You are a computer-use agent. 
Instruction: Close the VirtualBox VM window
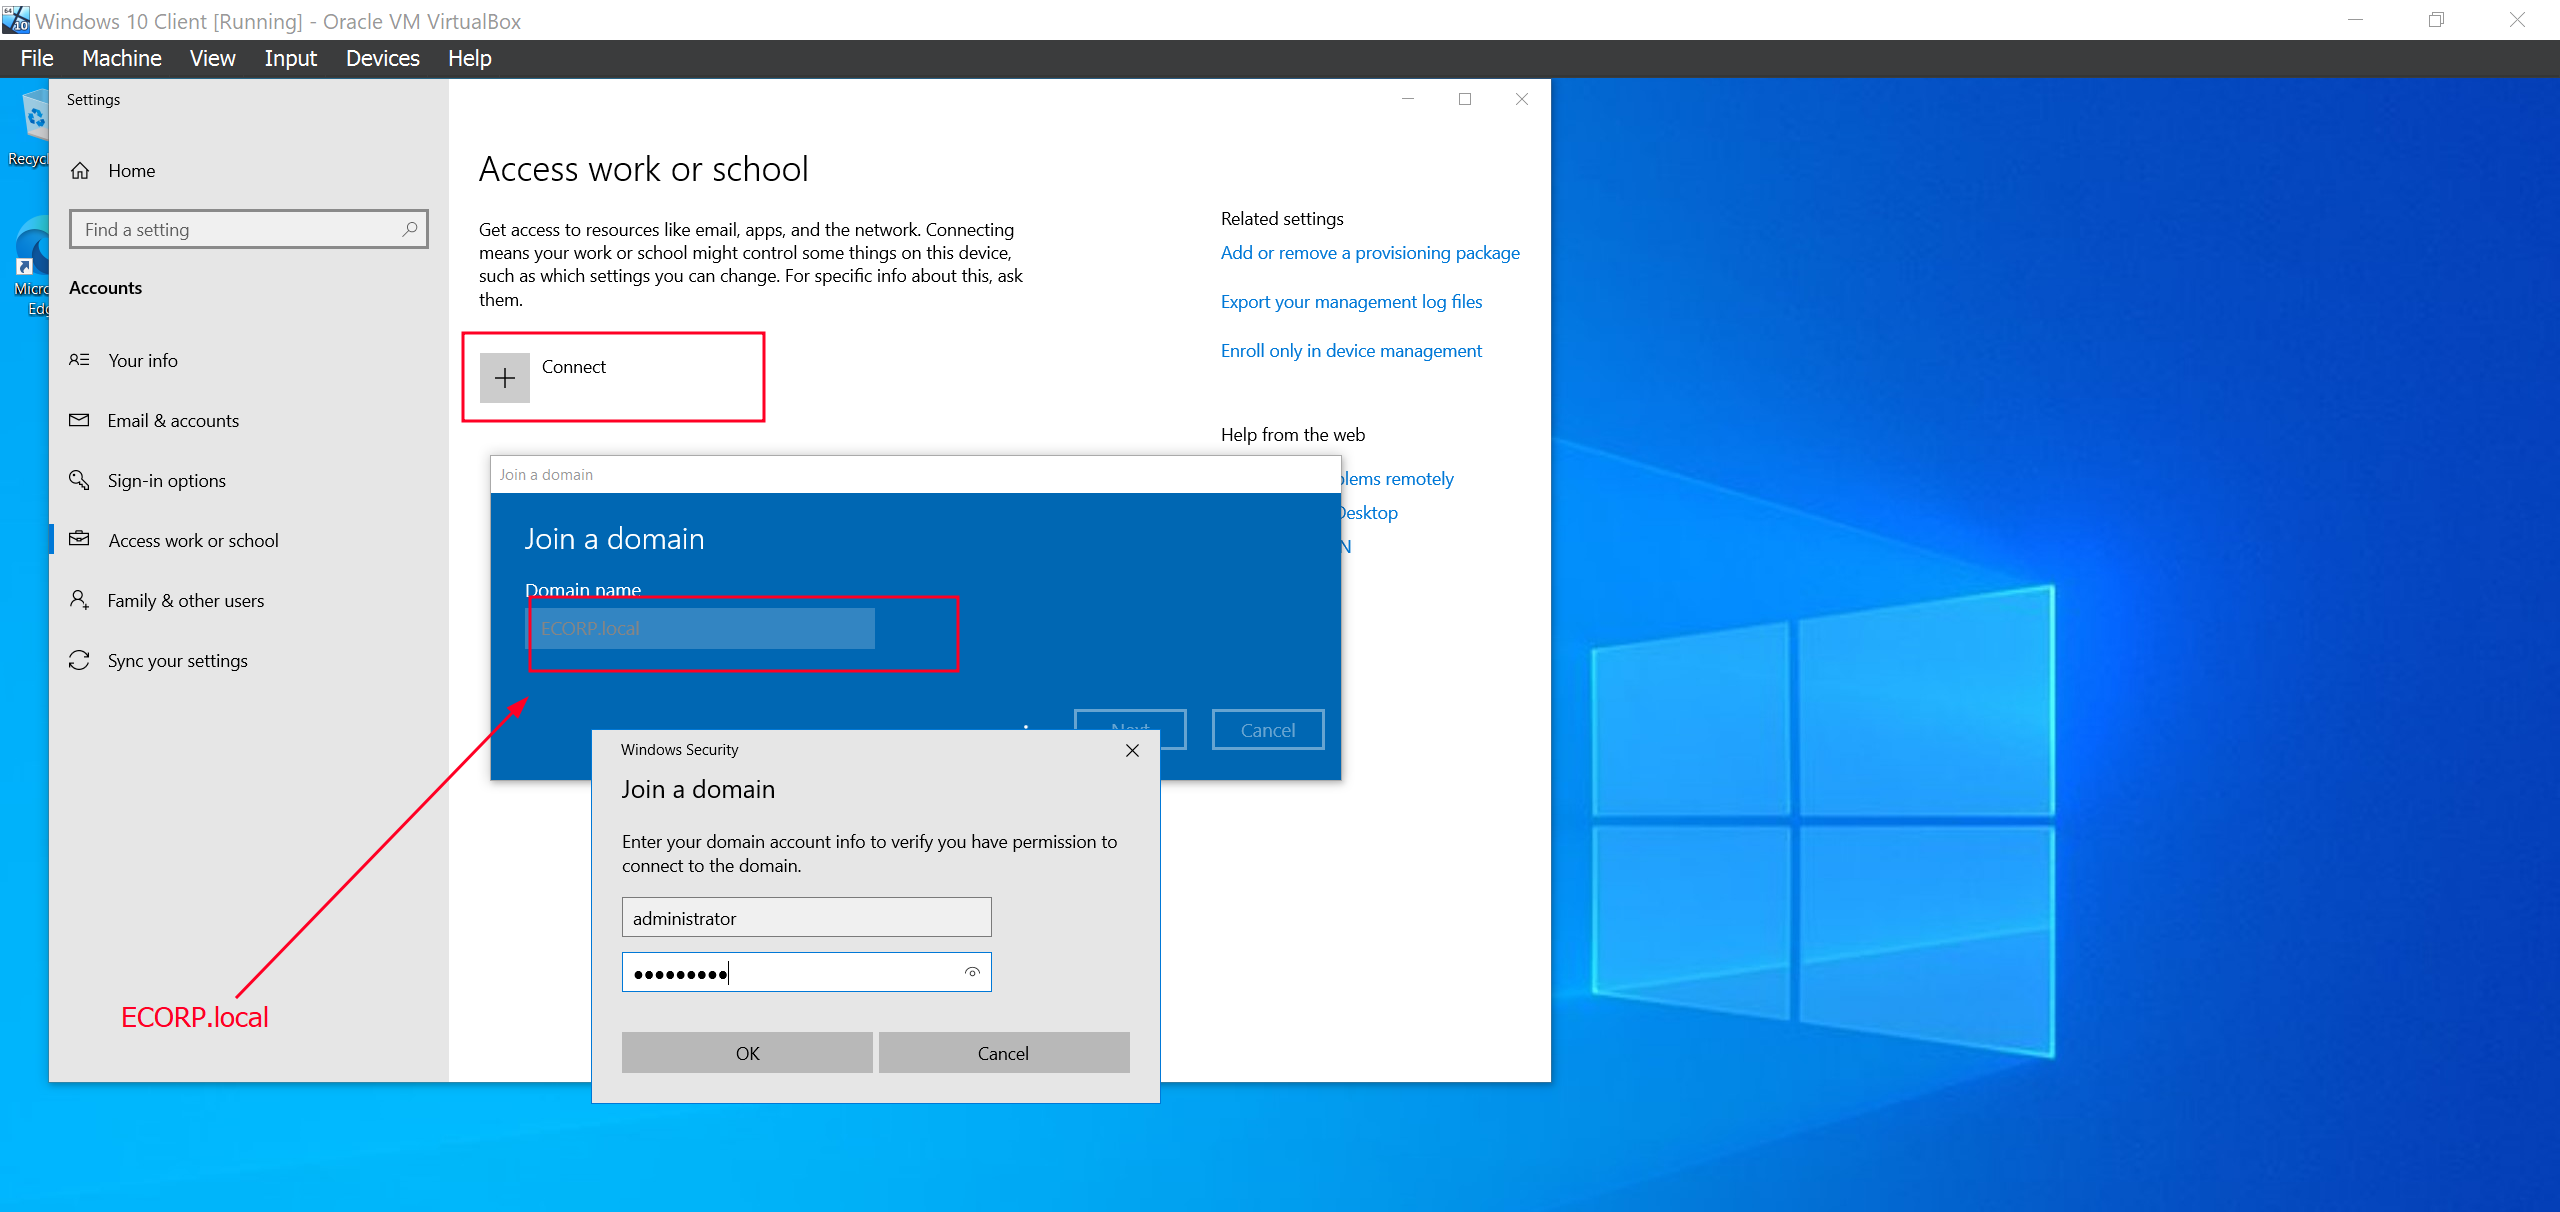point(2518,20)
